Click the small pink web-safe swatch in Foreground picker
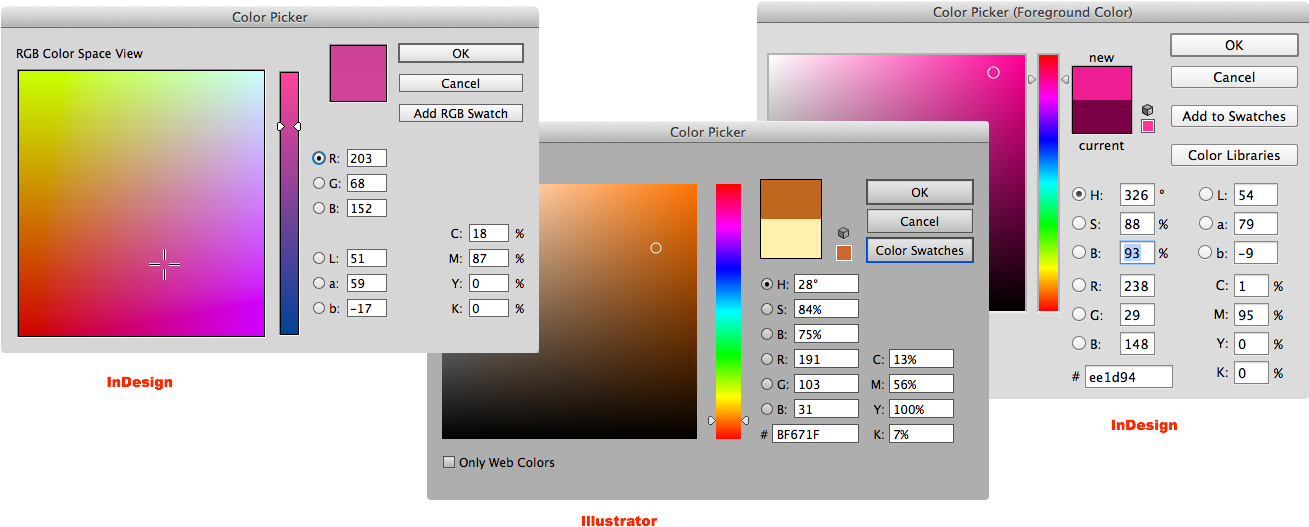1309x527 pixels. (x=1147, y=126)
